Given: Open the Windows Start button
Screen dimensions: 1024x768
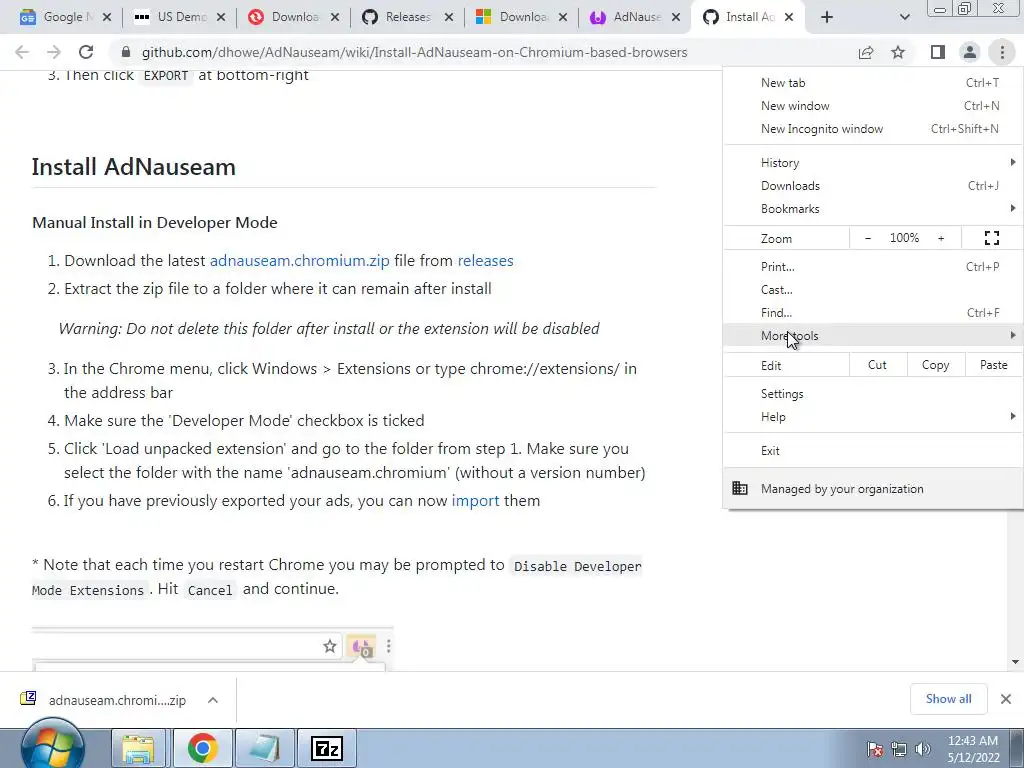Looking at the screenshot, I should click(52, 745).
